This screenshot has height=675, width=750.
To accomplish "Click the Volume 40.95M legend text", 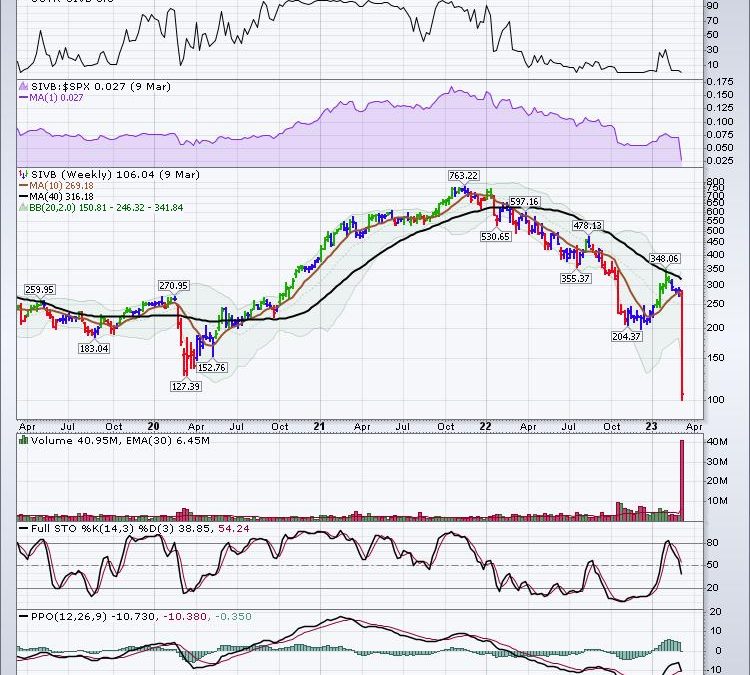I will point(120,441).
